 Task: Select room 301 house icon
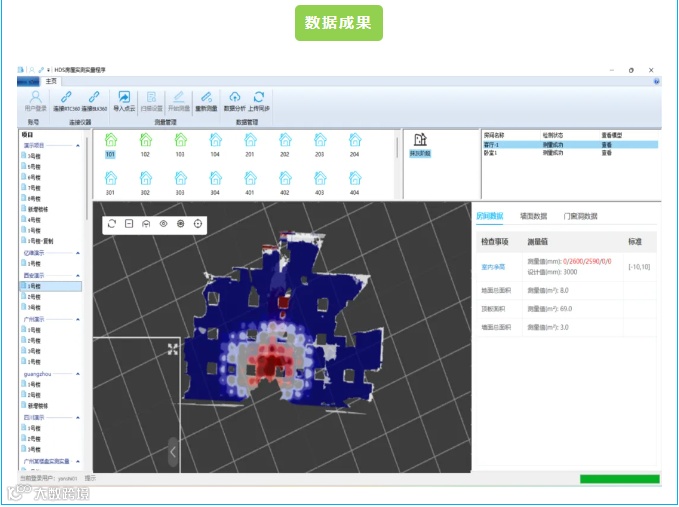(111, 178)
